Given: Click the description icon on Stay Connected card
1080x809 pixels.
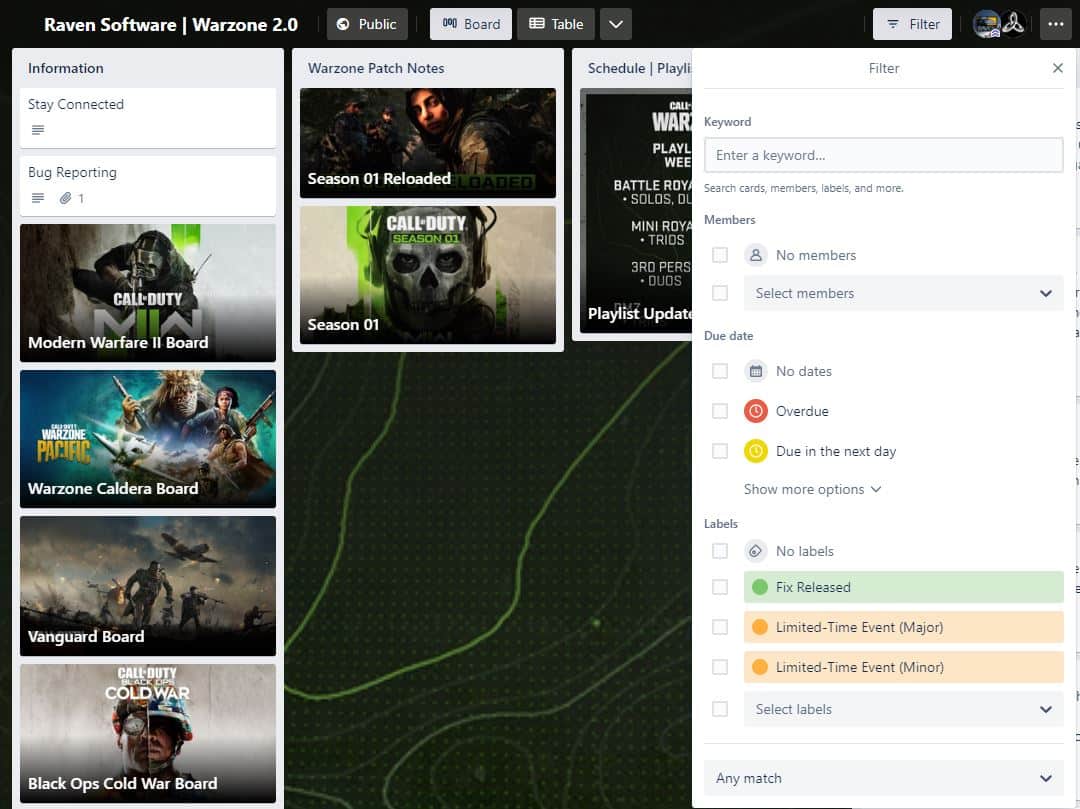Looking at the screenshot, I should (38, 130).
